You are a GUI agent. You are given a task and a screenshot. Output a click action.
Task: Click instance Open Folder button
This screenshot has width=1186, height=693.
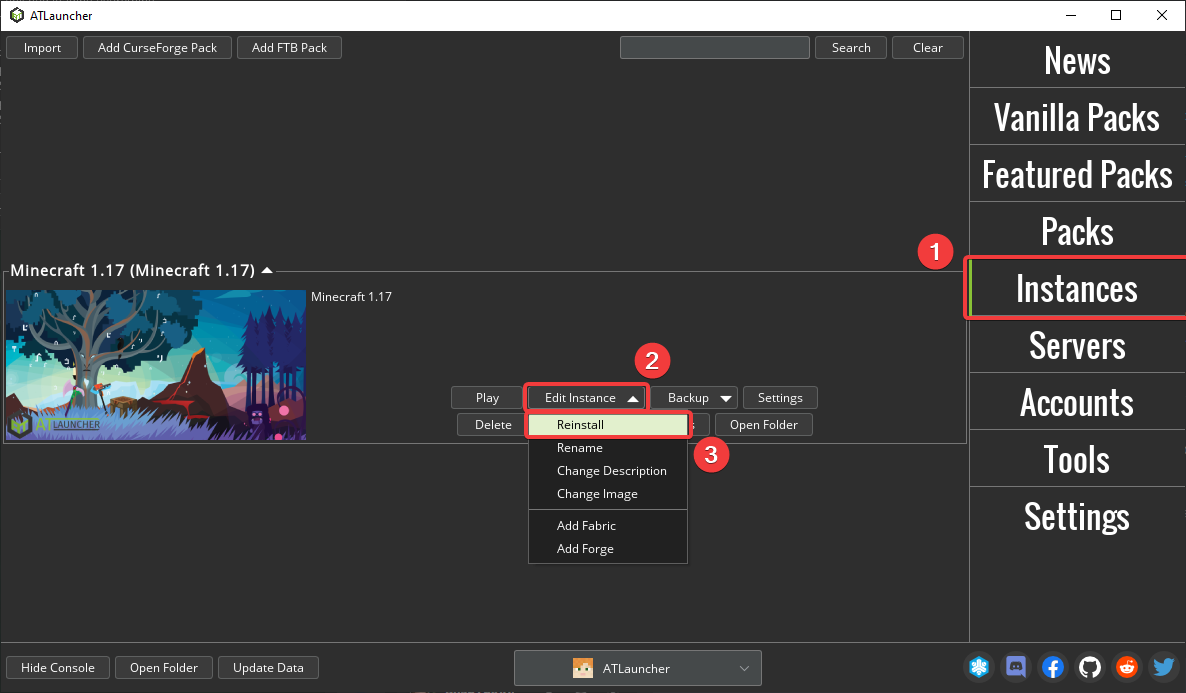click(763, 424)
